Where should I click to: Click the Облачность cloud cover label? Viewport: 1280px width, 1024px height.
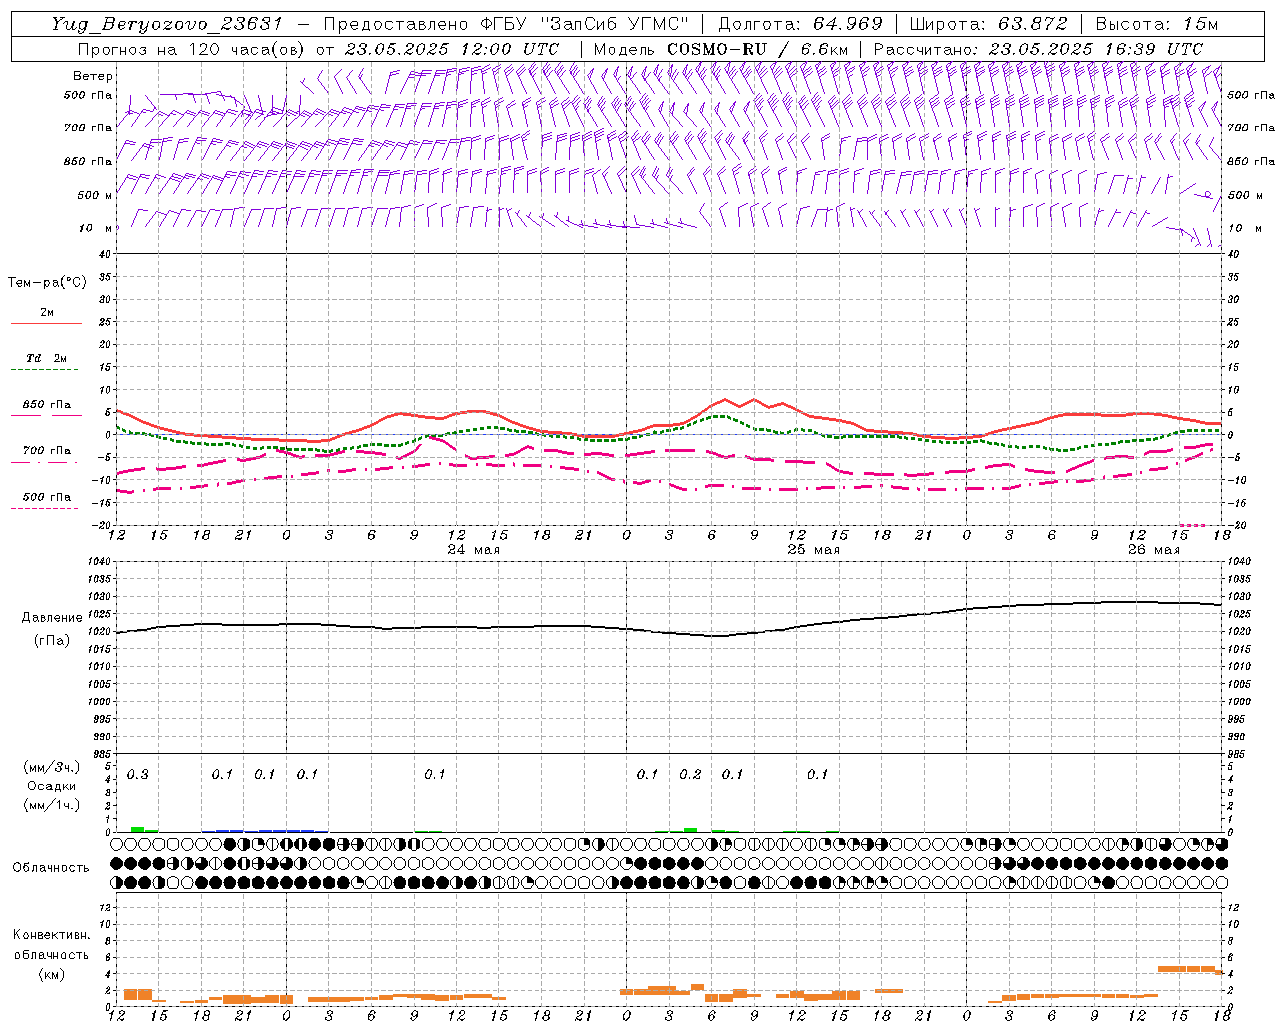pos(51,868)
